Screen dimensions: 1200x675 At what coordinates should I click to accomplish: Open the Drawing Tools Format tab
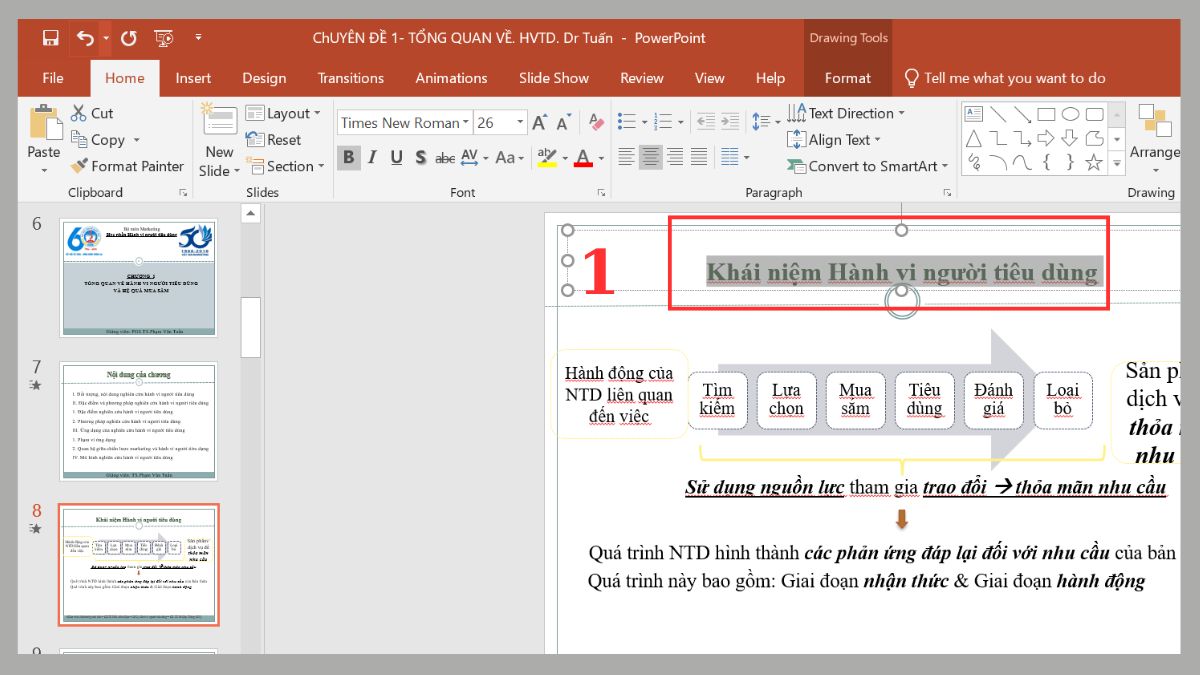[847, 78]
